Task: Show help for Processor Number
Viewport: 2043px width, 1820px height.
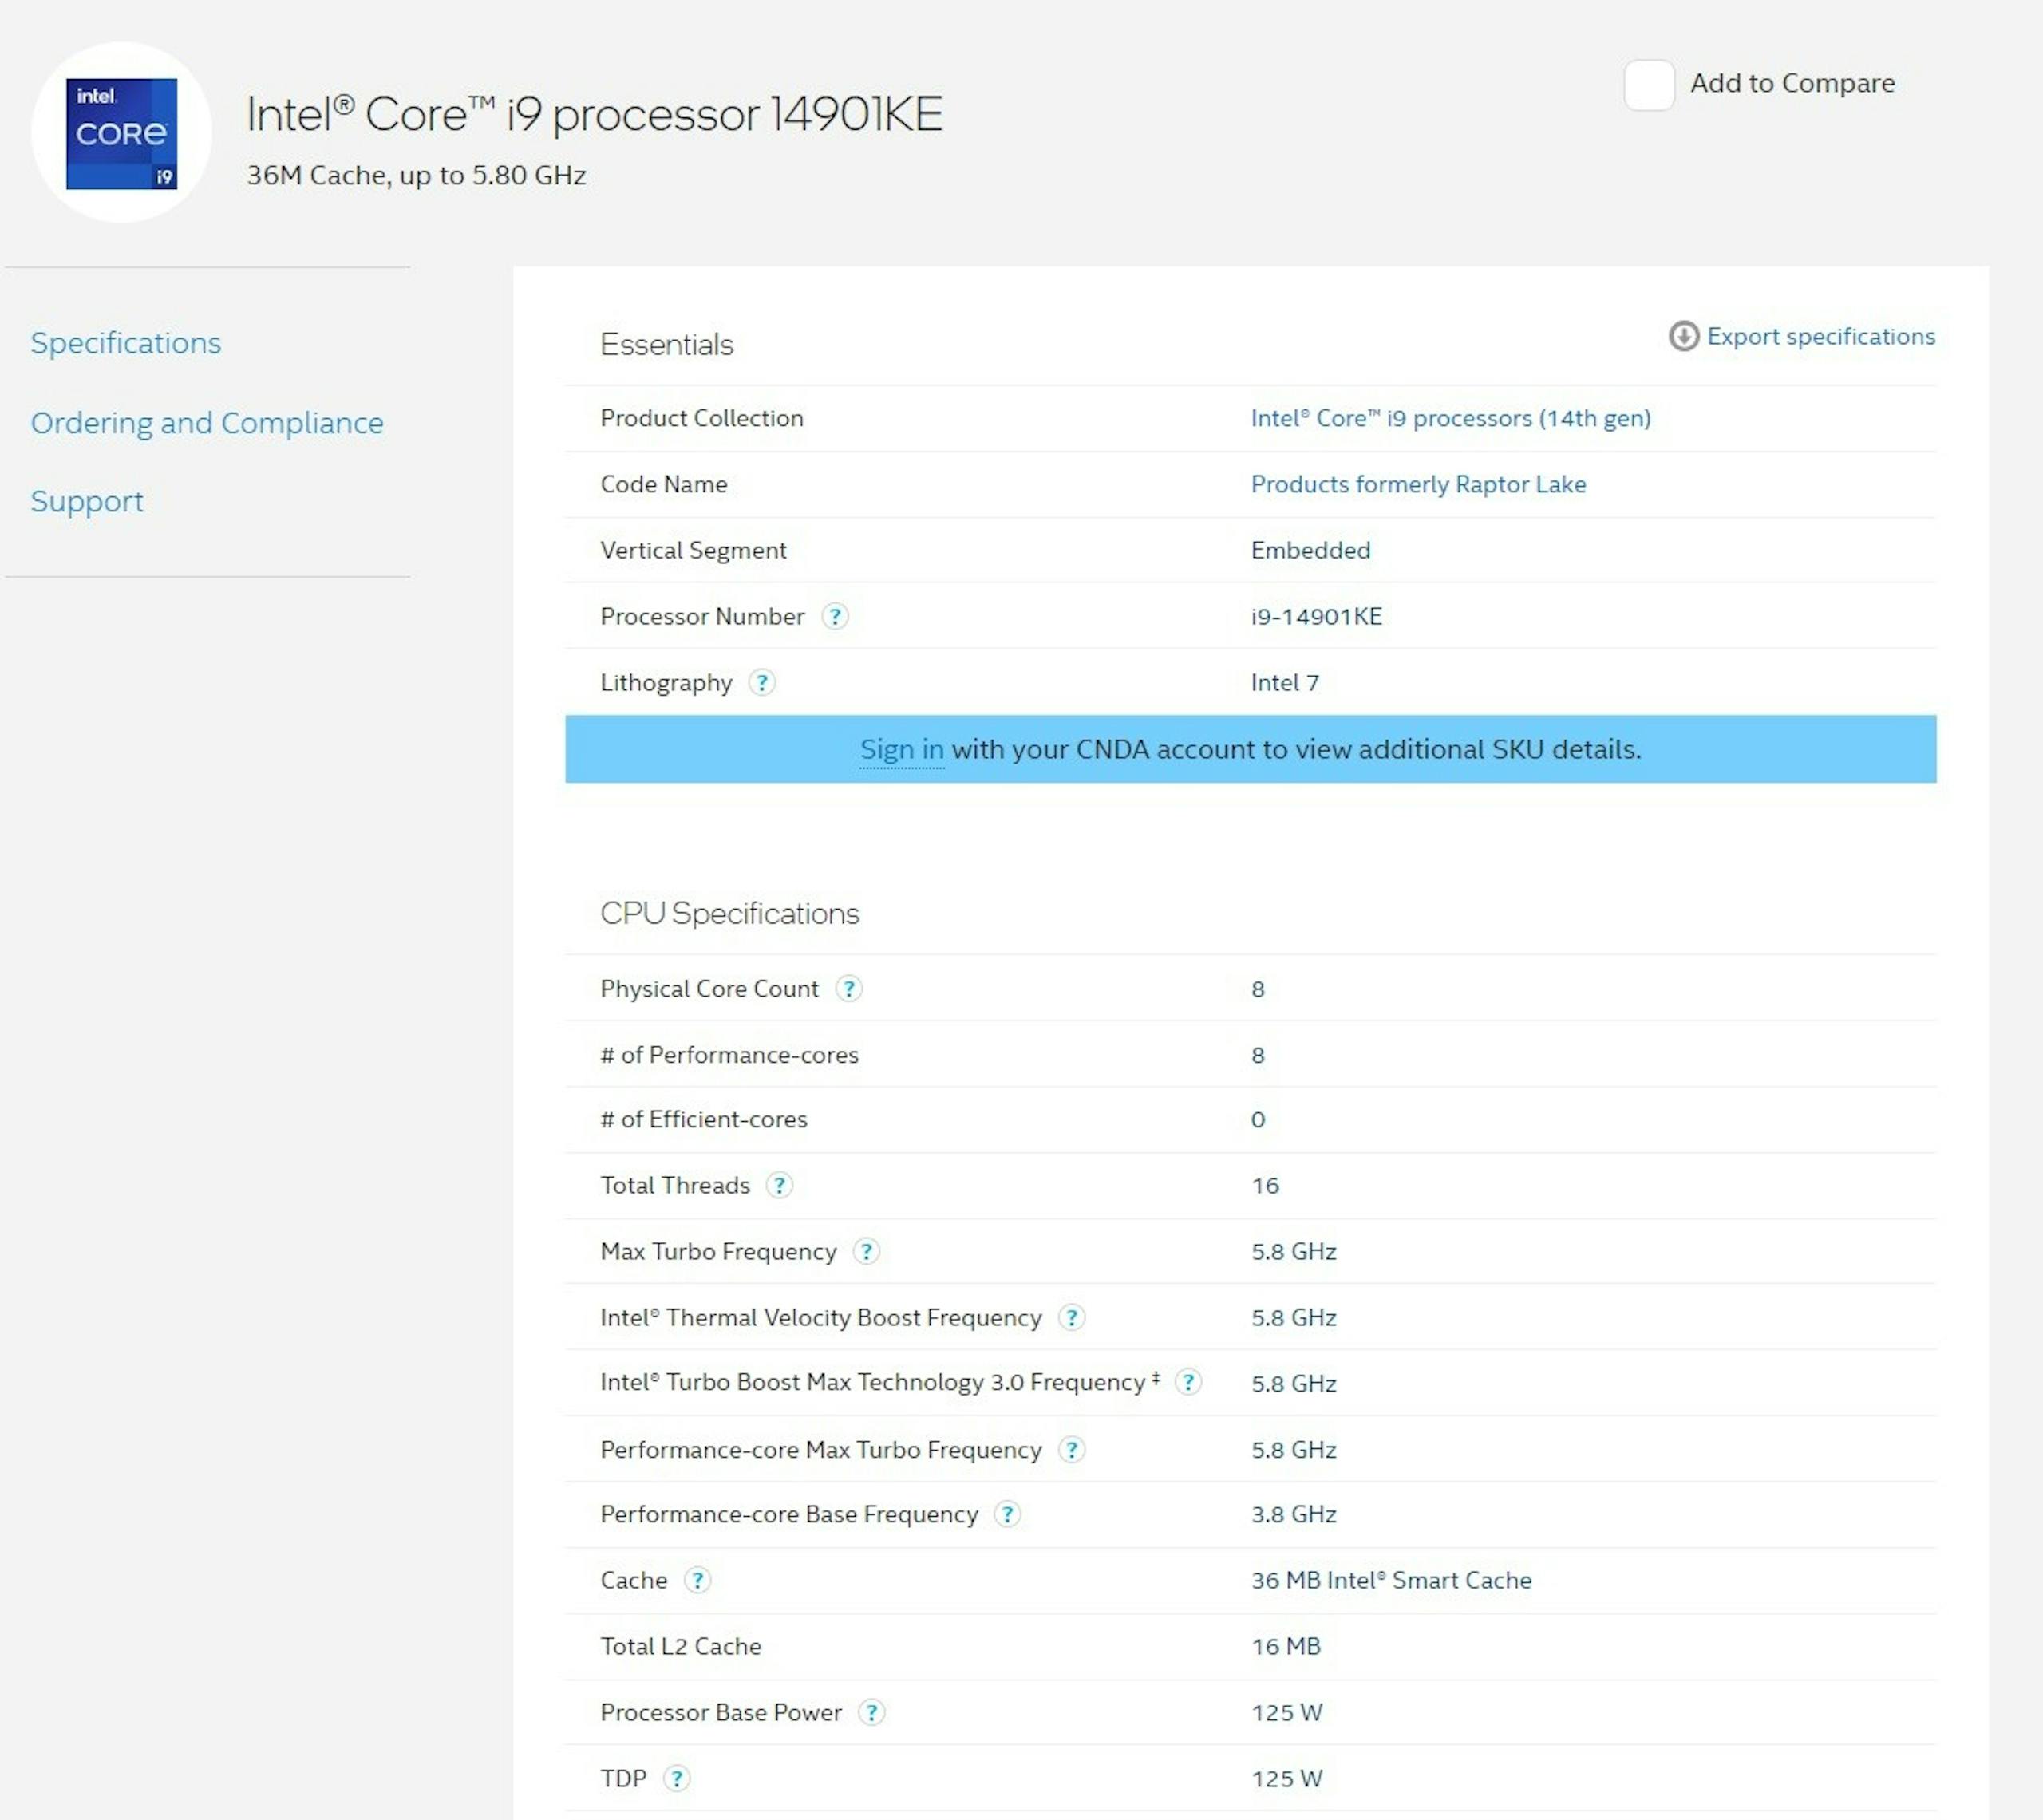Action: 835,616
